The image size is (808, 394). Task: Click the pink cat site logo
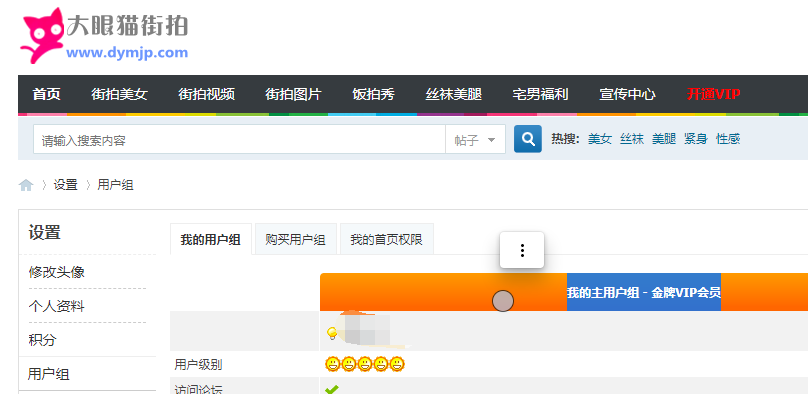(x=43, y=35)
